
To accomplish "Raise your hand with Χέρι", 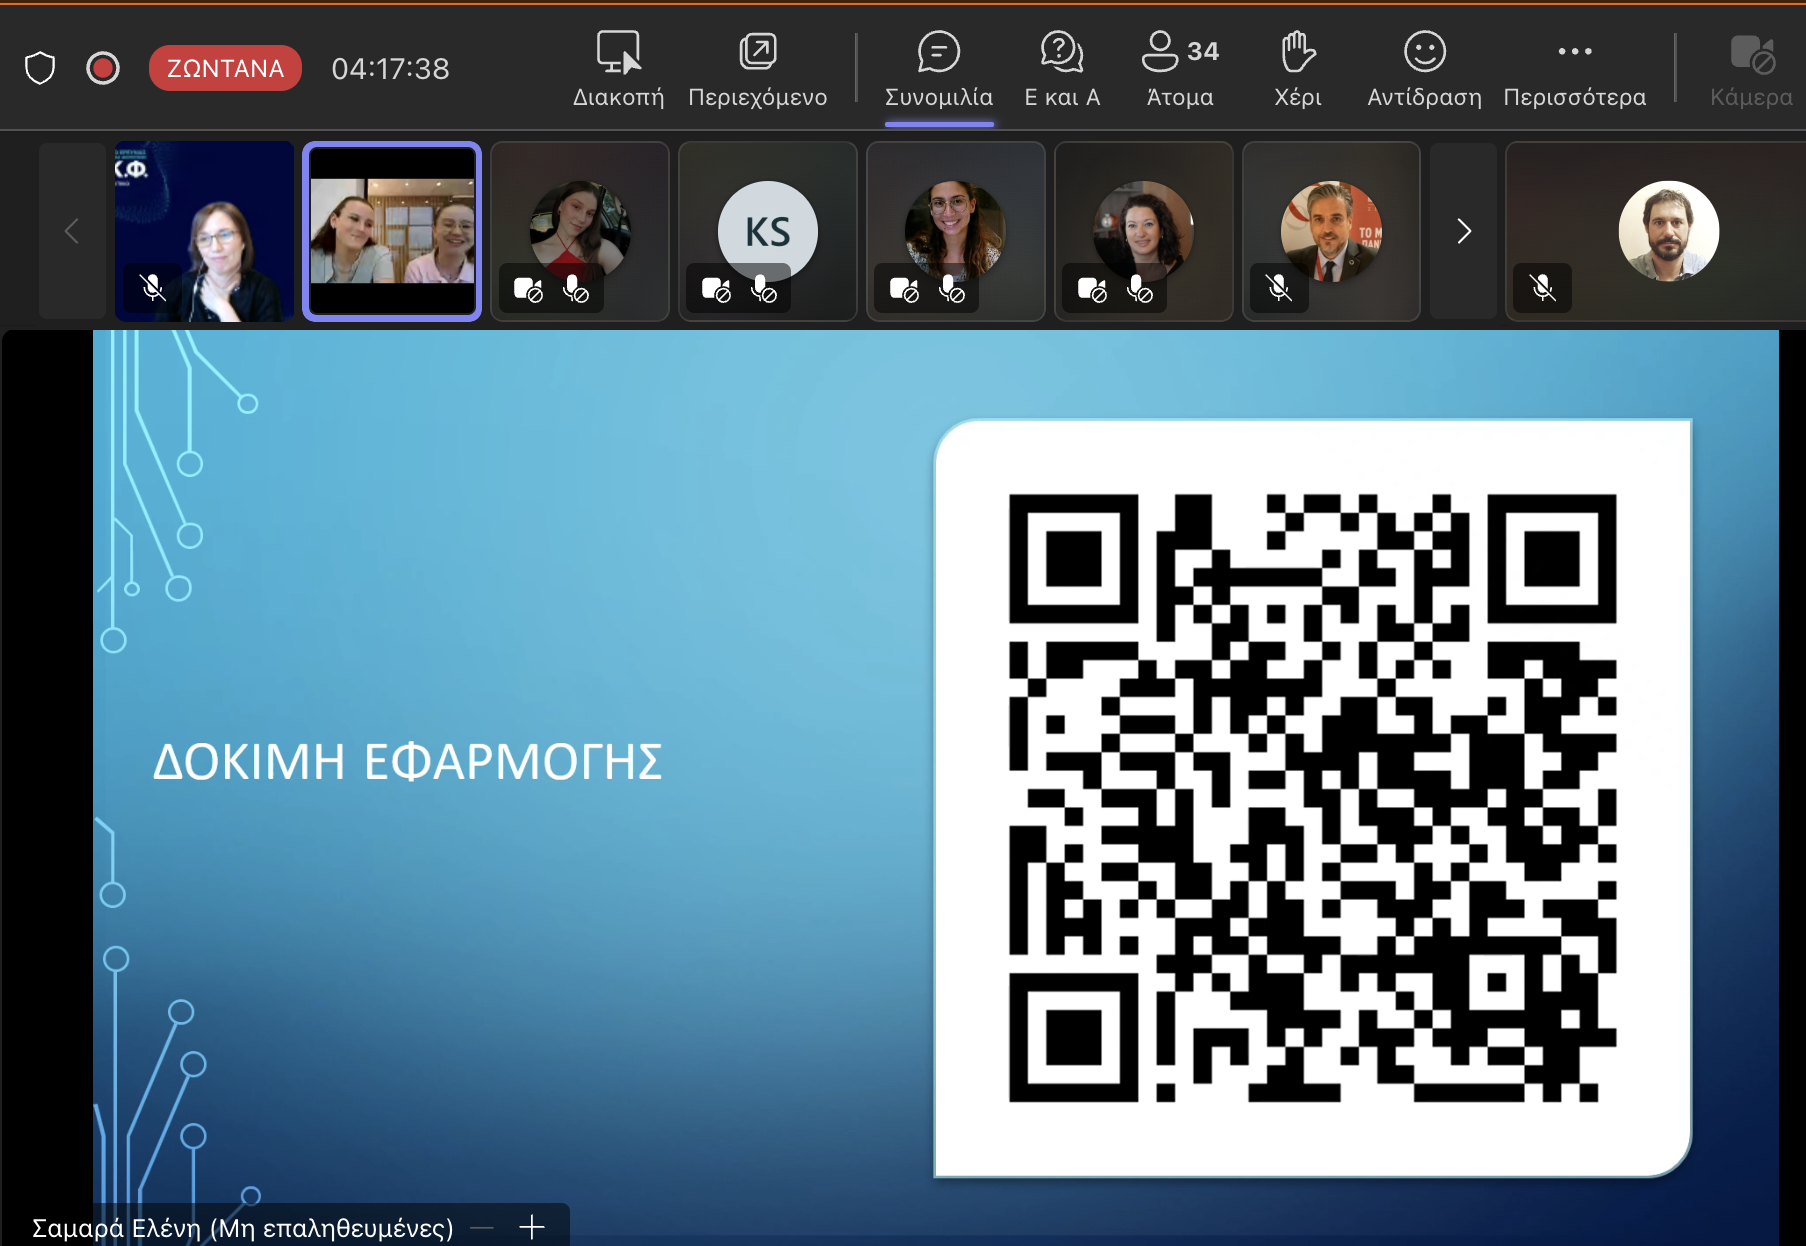I will tap(1298, 68).
